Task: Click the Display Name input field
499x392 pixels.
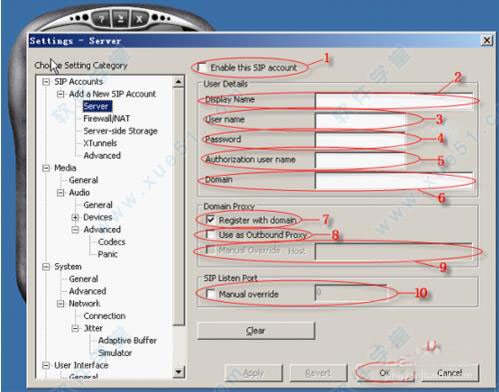Action: 394,100
